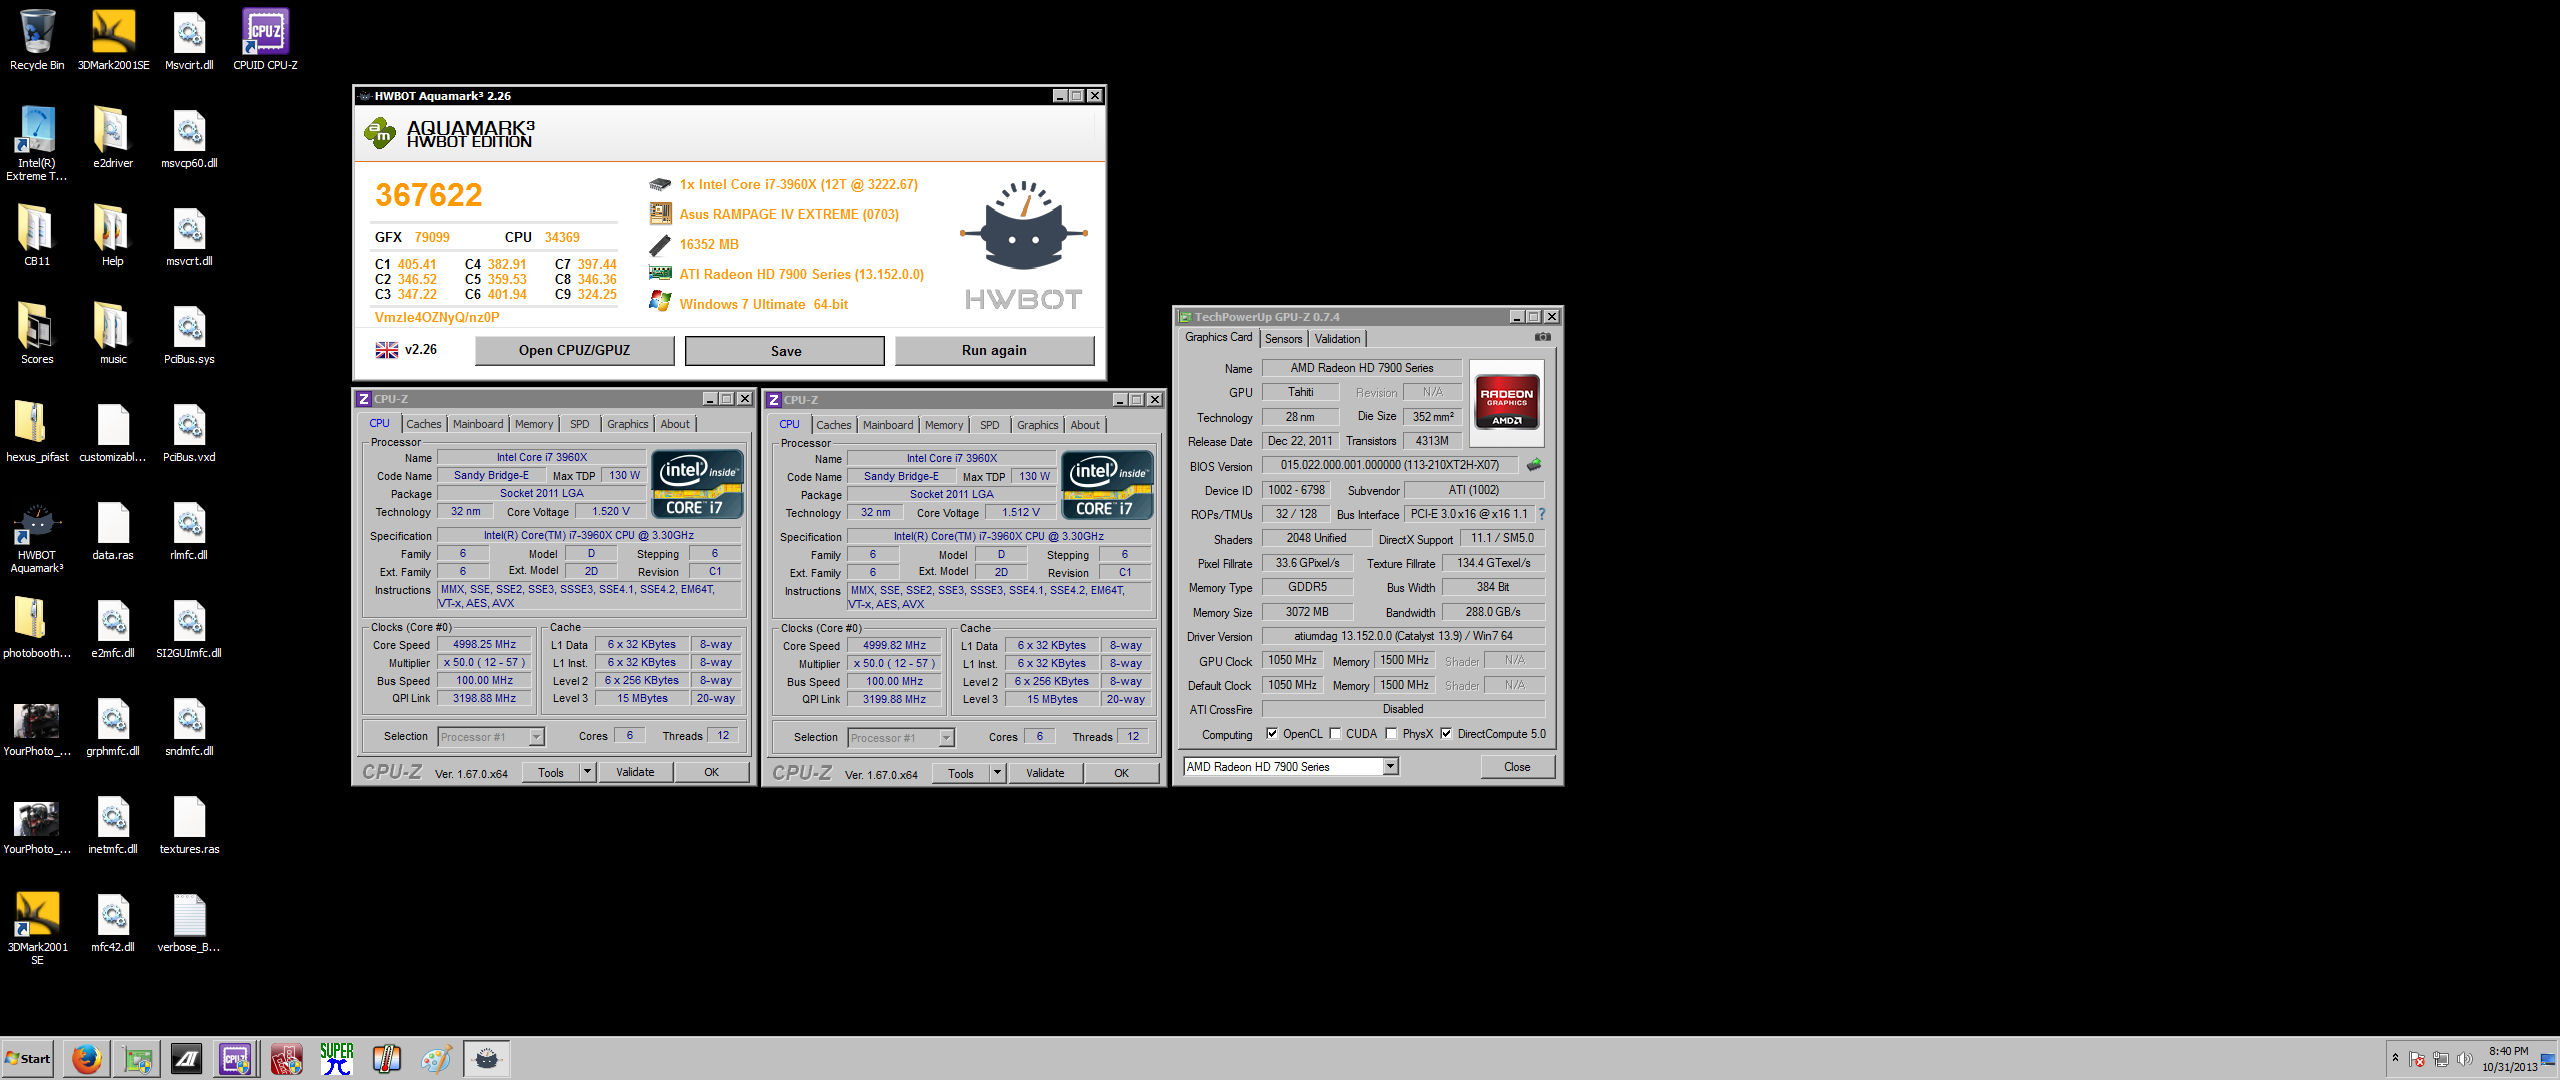Click the Radeon Graphics logo in GPU-Z
2560x1080 pixels.
click(x=1507, y=404)
